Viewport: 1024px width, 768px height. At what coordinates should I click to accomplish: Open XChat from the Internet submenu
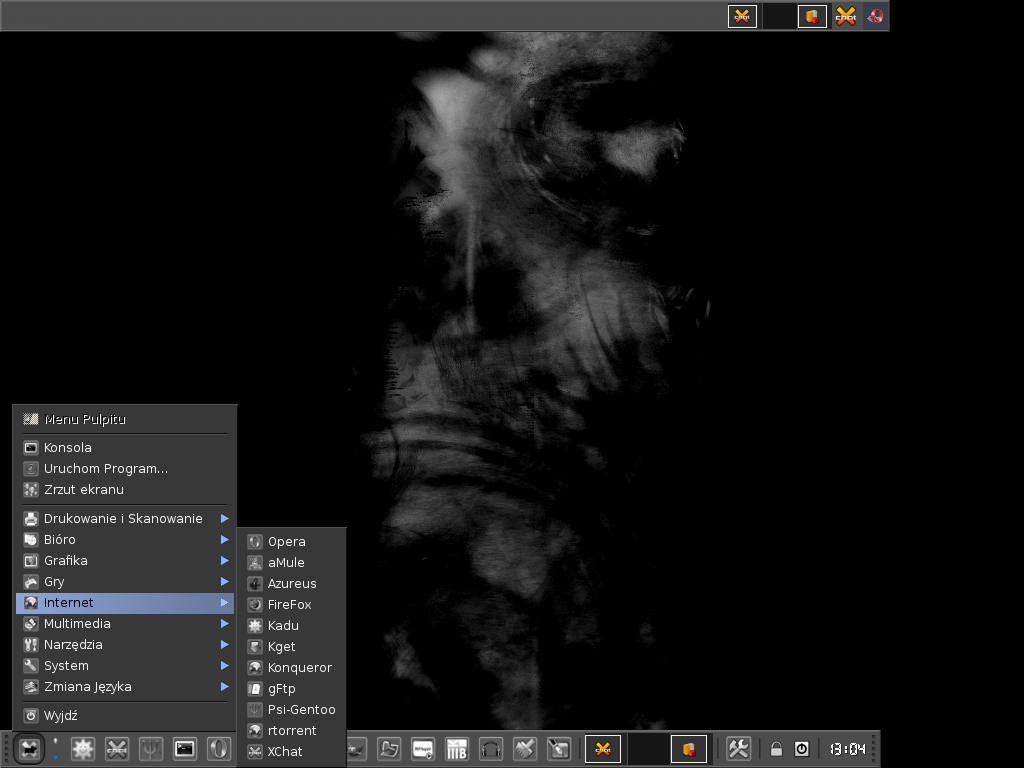click(x=291, y=752)
